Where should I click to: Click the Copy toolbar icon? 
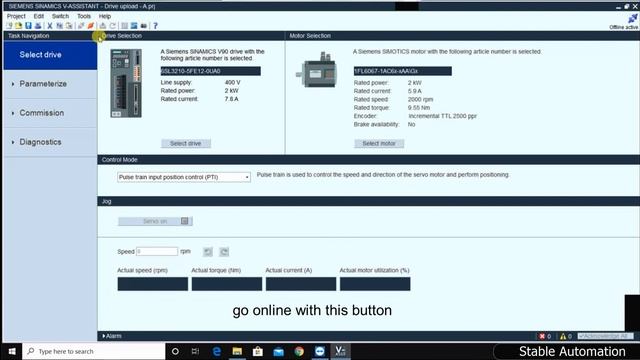click(x=60, y=26)
